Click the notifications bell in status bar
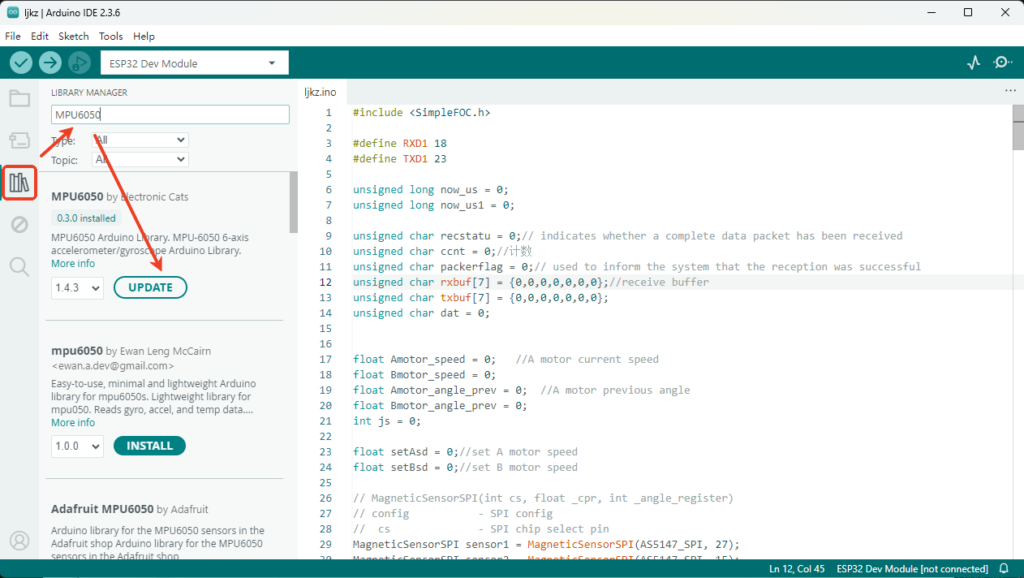 click(x=1003, y=569)
